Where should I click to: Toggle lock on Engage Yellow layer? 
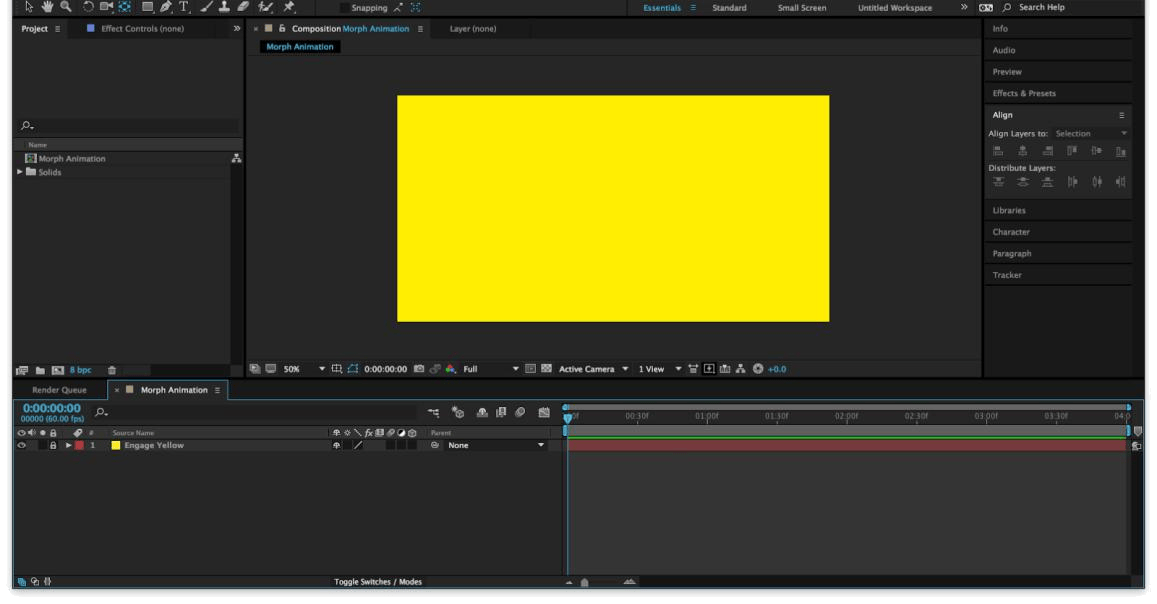tap(52, 445)
